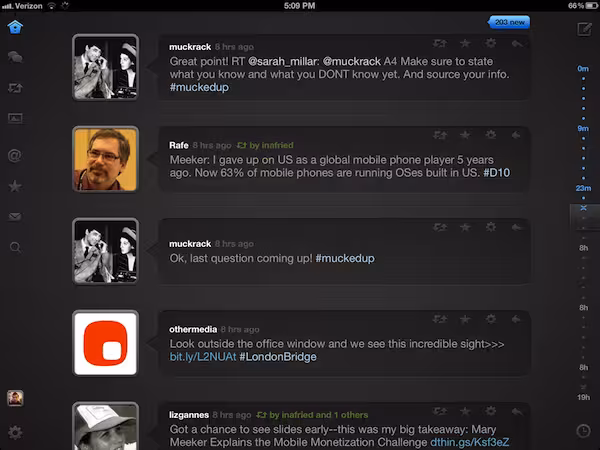Open the media photos tab in the sidebar
The width and height of the screenshot is (600, 450).
pyautogui.click(x=15, y=118)
